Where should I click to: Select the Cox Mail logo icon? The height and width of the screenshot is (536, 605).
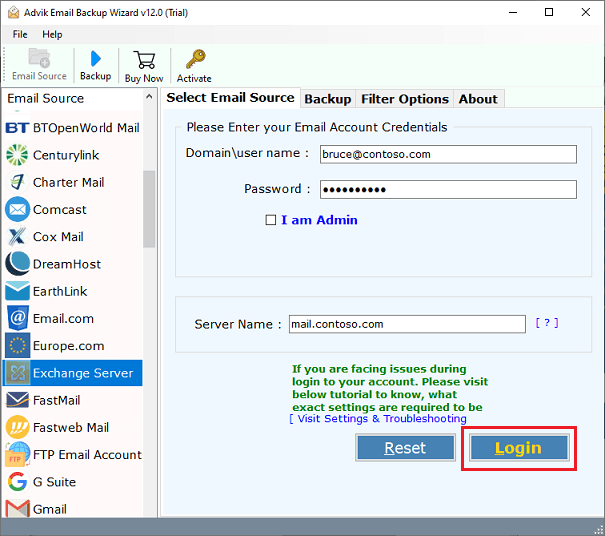coord(17,237)
